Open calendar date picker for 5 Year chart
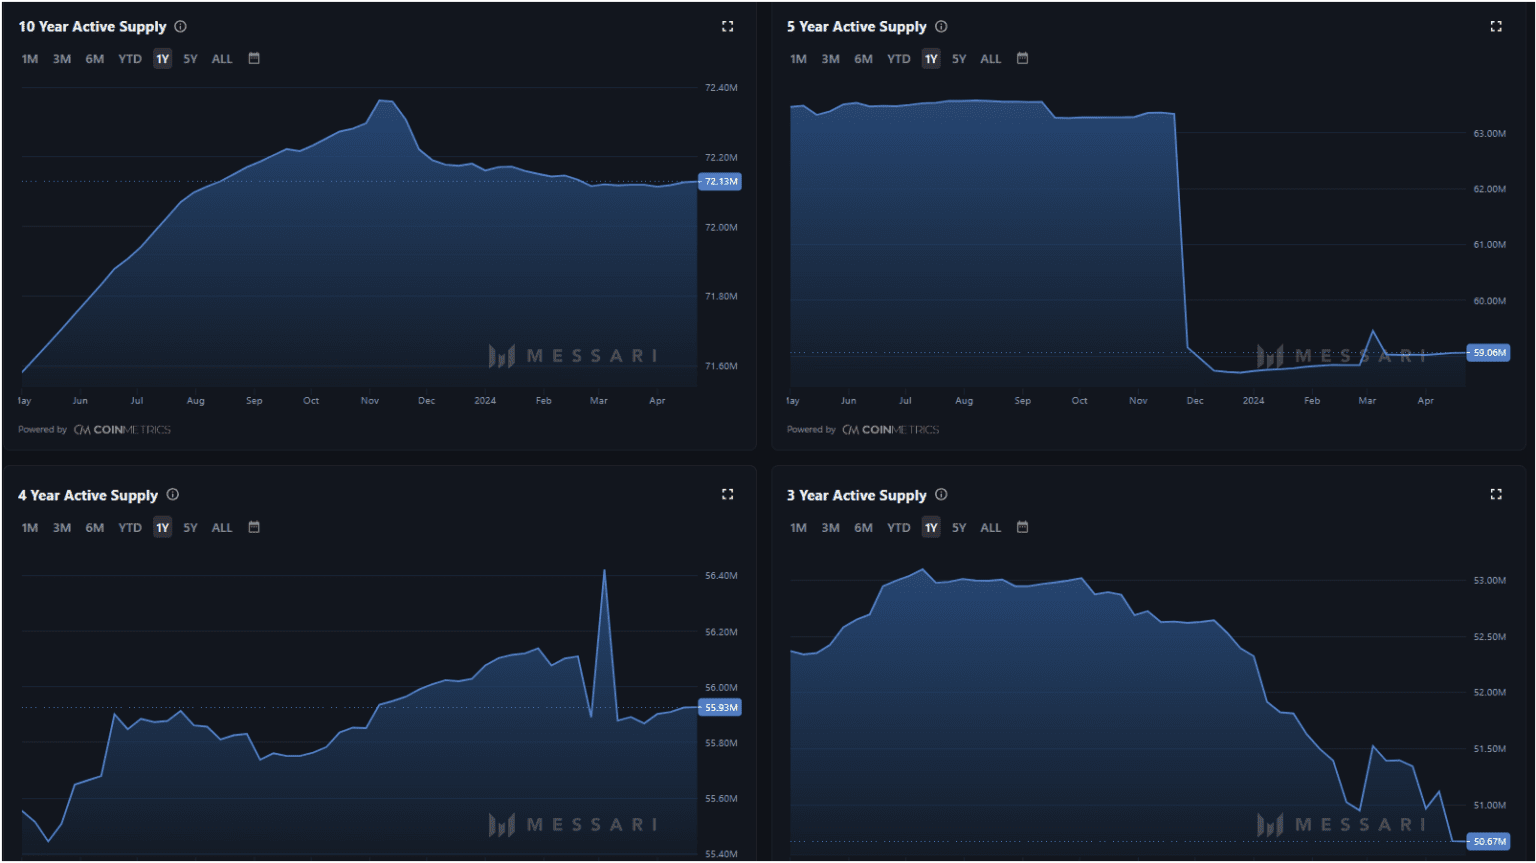The width and height of the screenshot is (1536, 863). [x=1022, y=59]
